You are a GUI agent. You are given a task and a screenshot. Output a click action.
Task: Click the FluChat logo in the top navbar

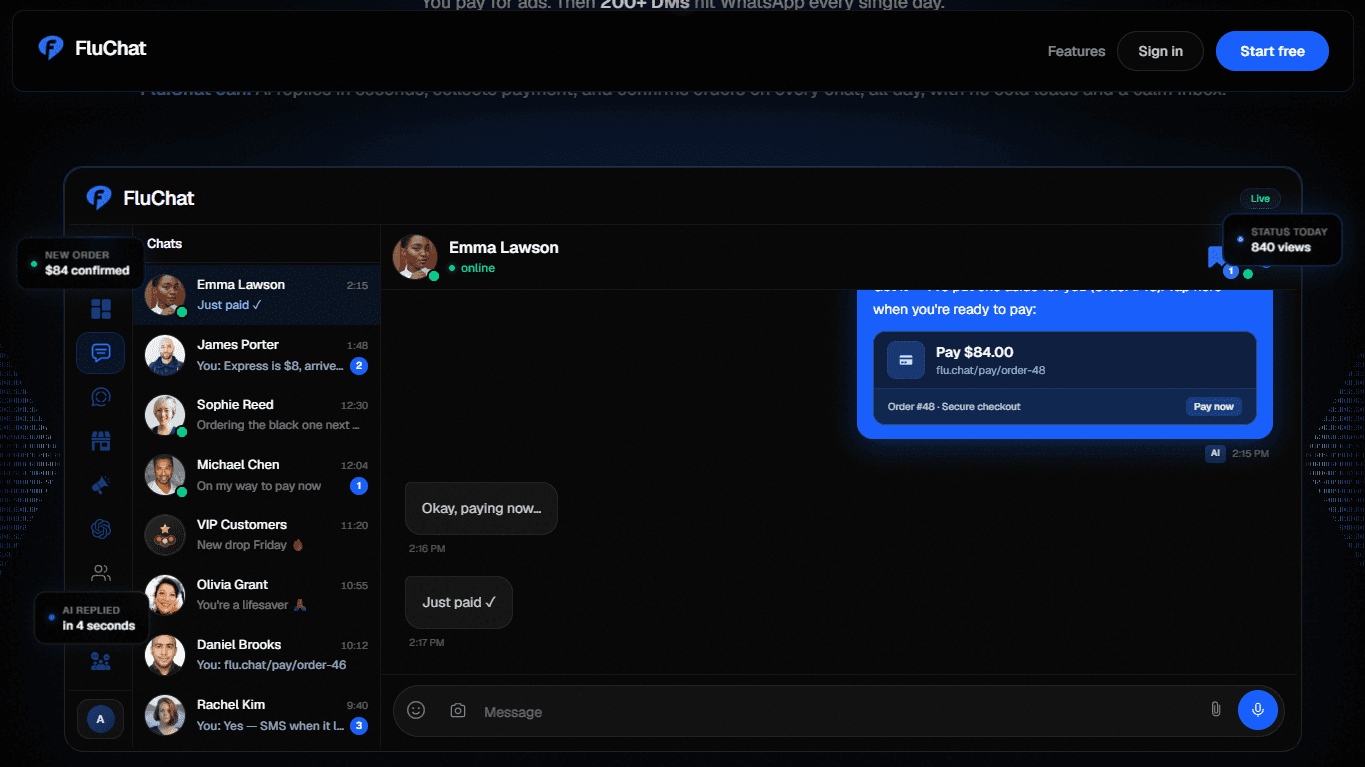click(x=92, y=48)
